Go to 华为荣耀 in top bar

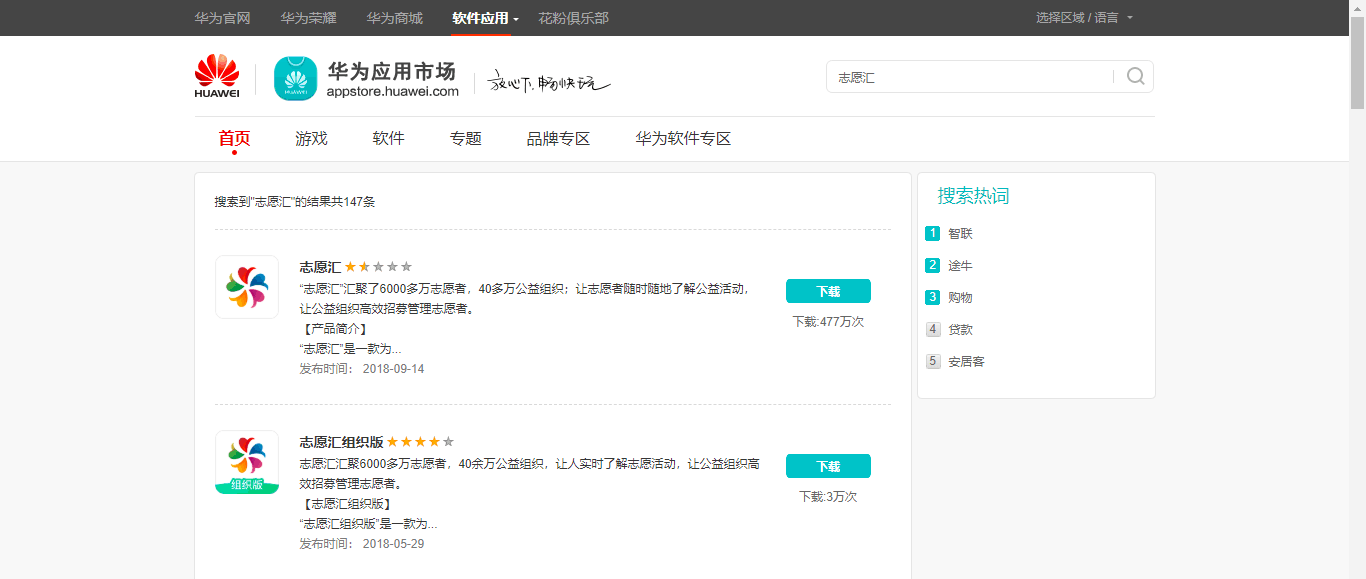(x=308, y=18)
